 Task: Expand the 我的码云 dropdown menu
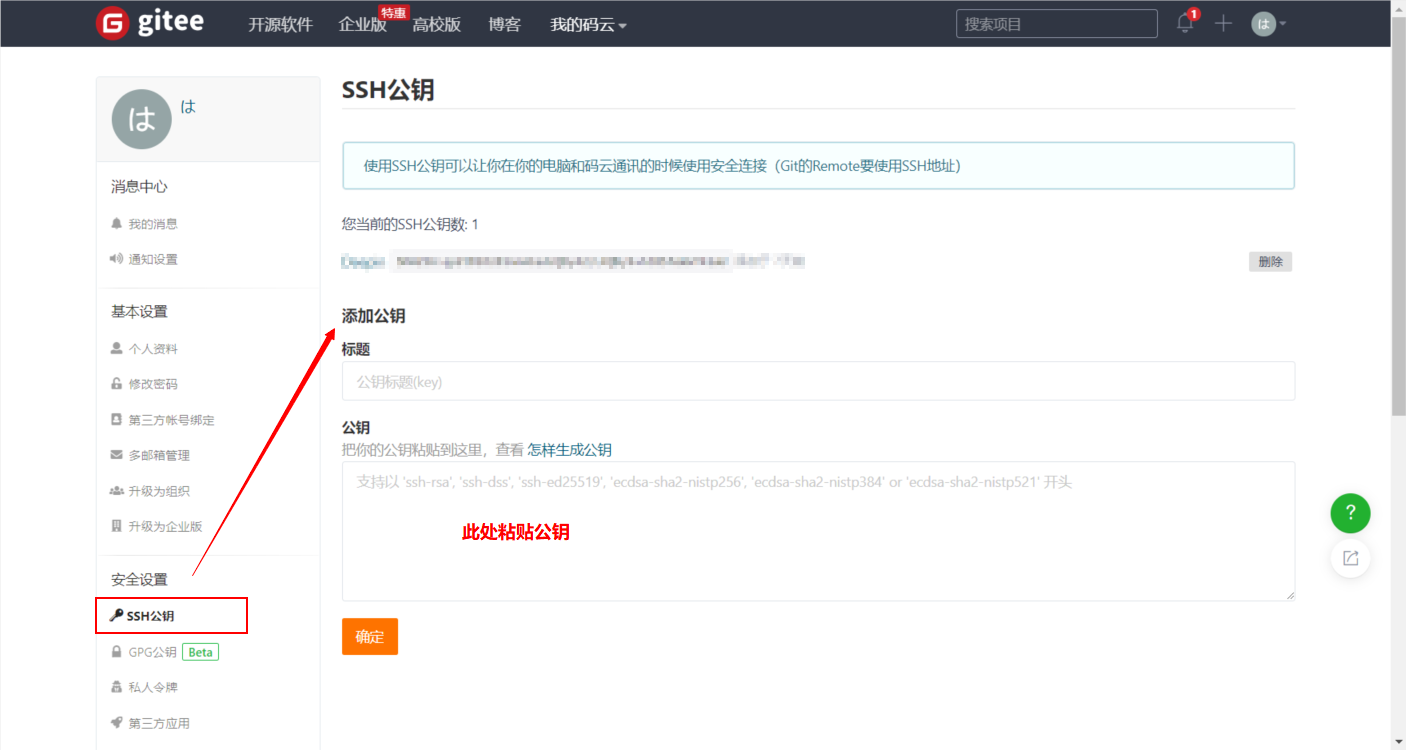tap(585, 24)
